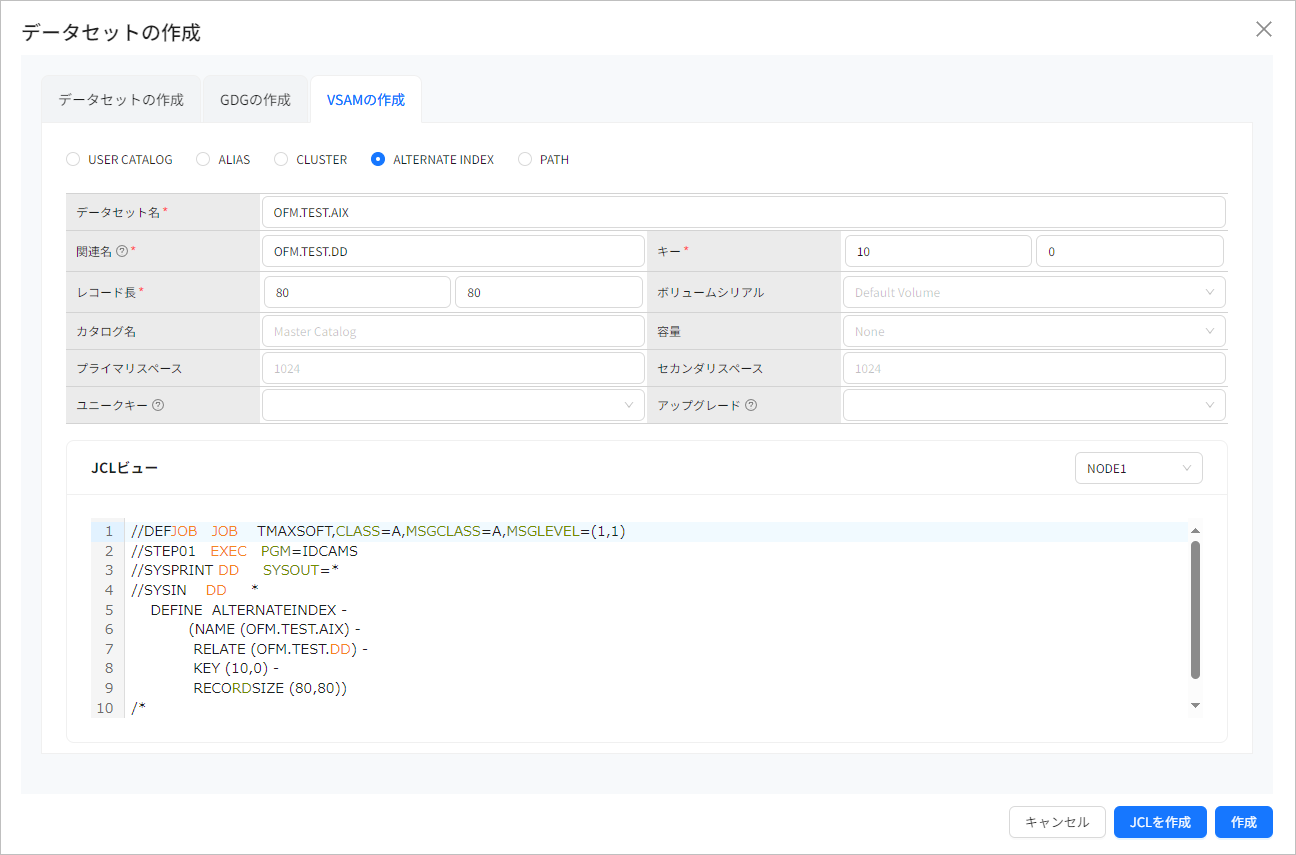Click the 作成 button to create
Viewport: 1296px width, 855px height.
click(x=1243, y=822)
